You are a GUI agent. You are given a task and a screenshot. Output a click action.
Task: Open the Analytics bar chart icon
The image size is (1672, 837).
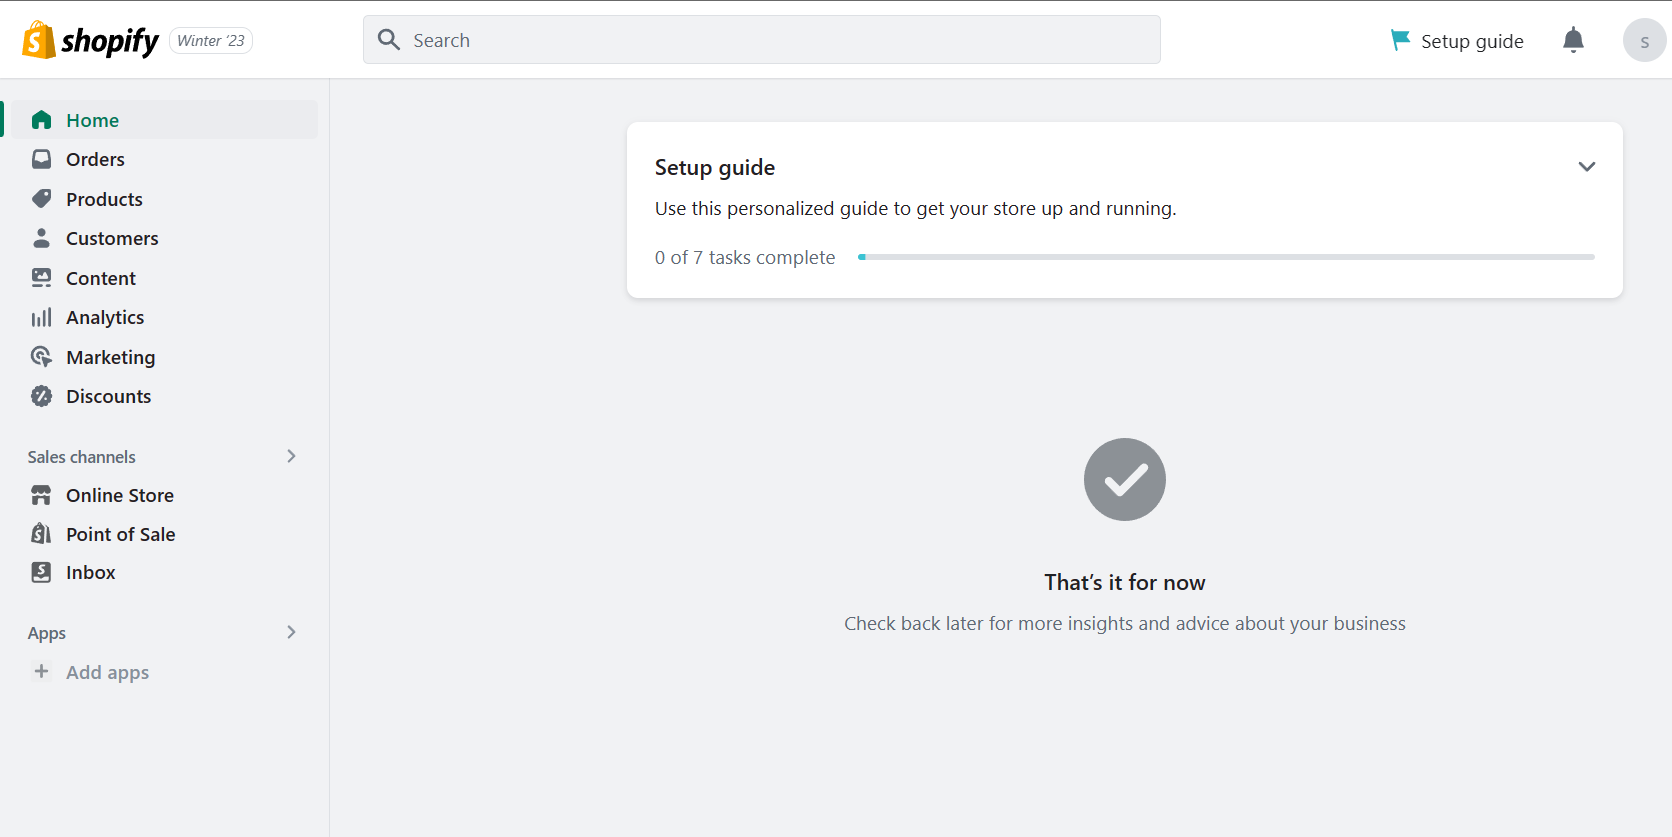click(x=41, y=318)
